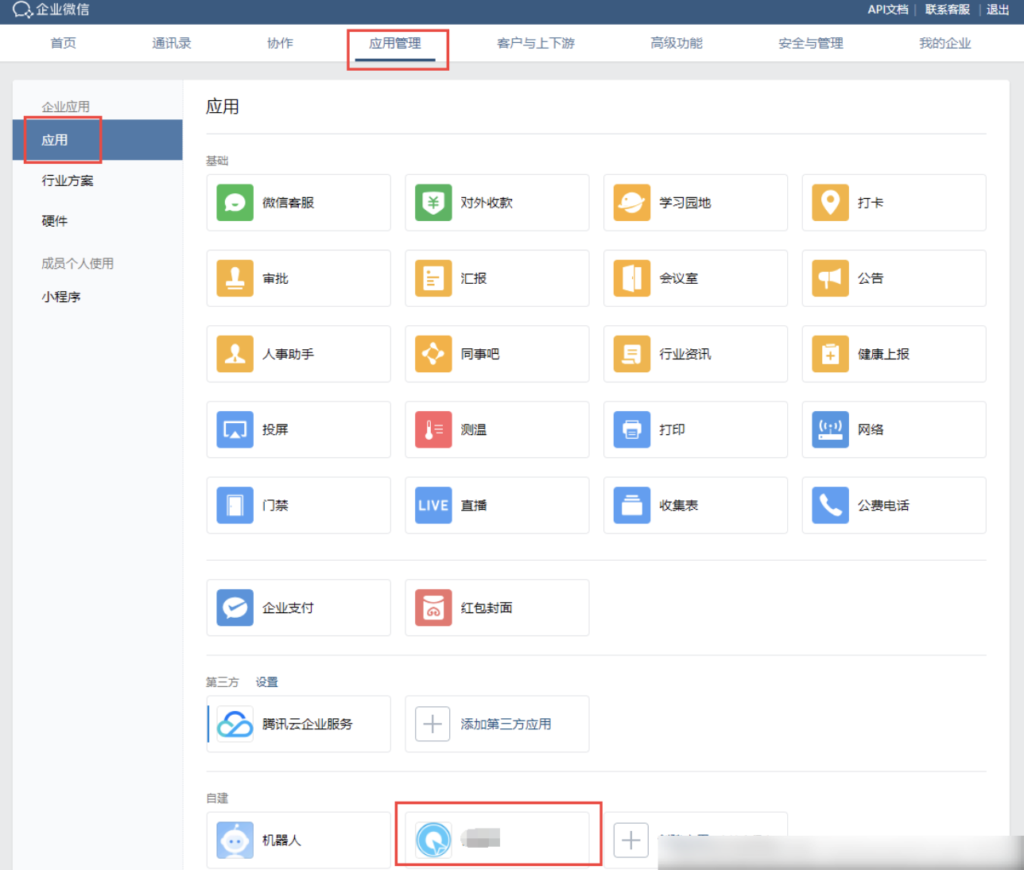Select the 公费电话 phone app
Viewport: 1024px width, 870px height.
pyautogui.click(x=893, y=505)
